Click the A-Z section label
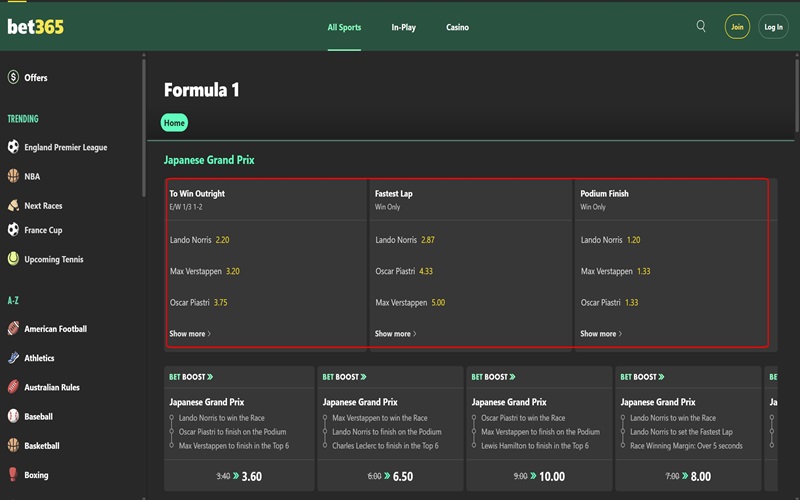Viewport: 800px width, 500px height. (x=13, y=301)
